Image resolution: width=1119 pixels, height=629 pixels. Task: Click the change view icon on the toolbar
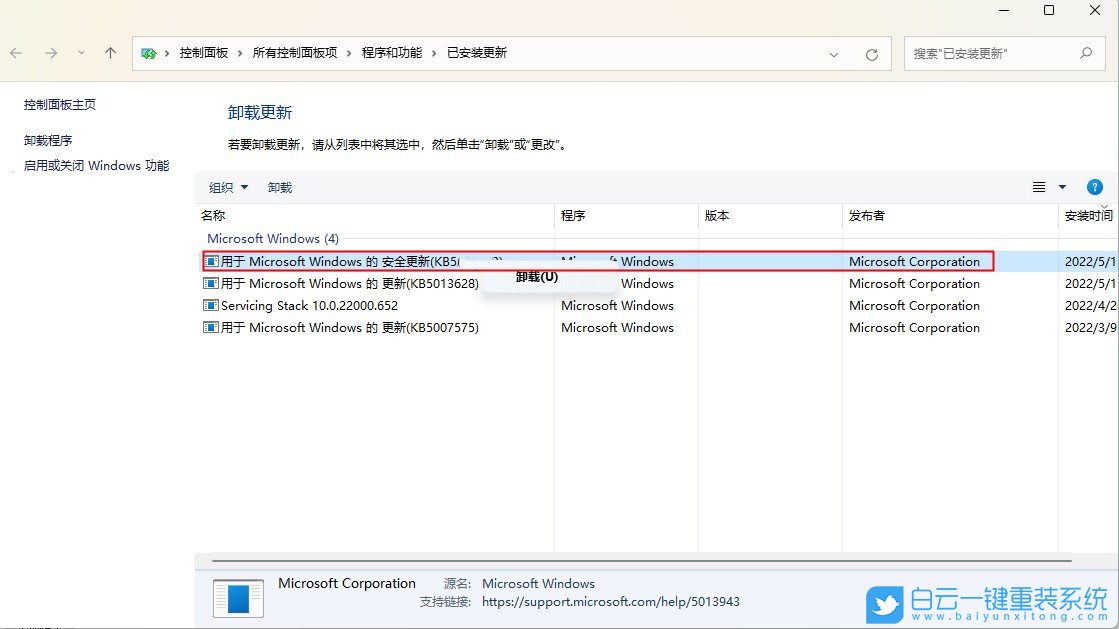click(1038, 187)
